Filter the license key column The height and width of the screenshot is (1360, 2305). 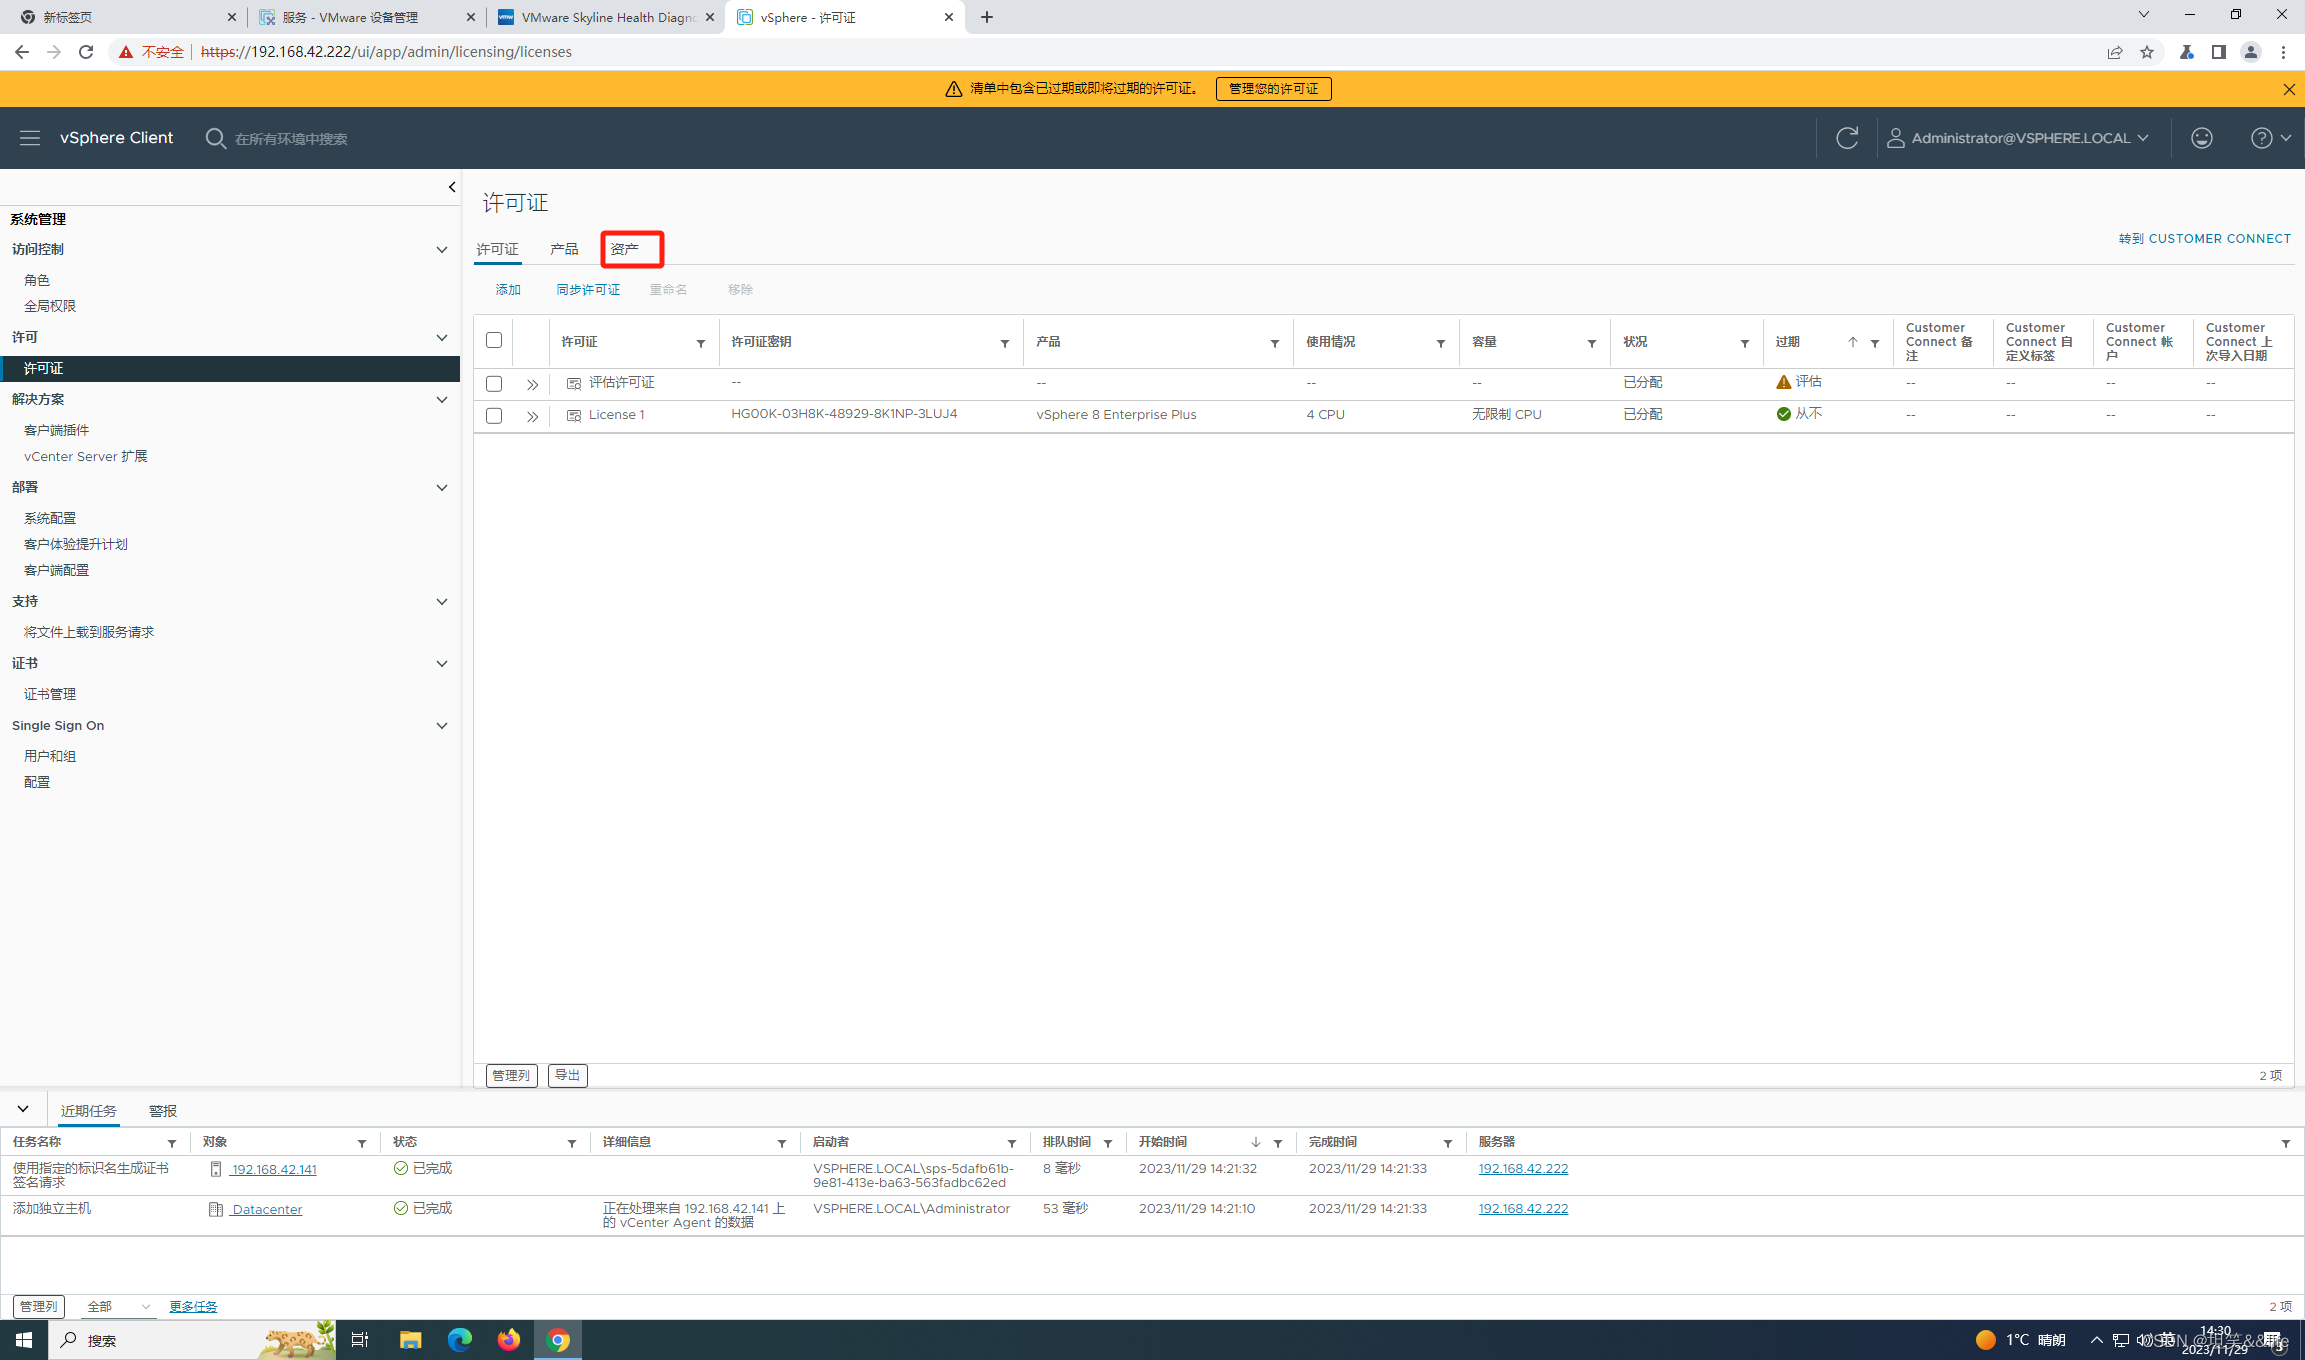[x=1005, y=343]
